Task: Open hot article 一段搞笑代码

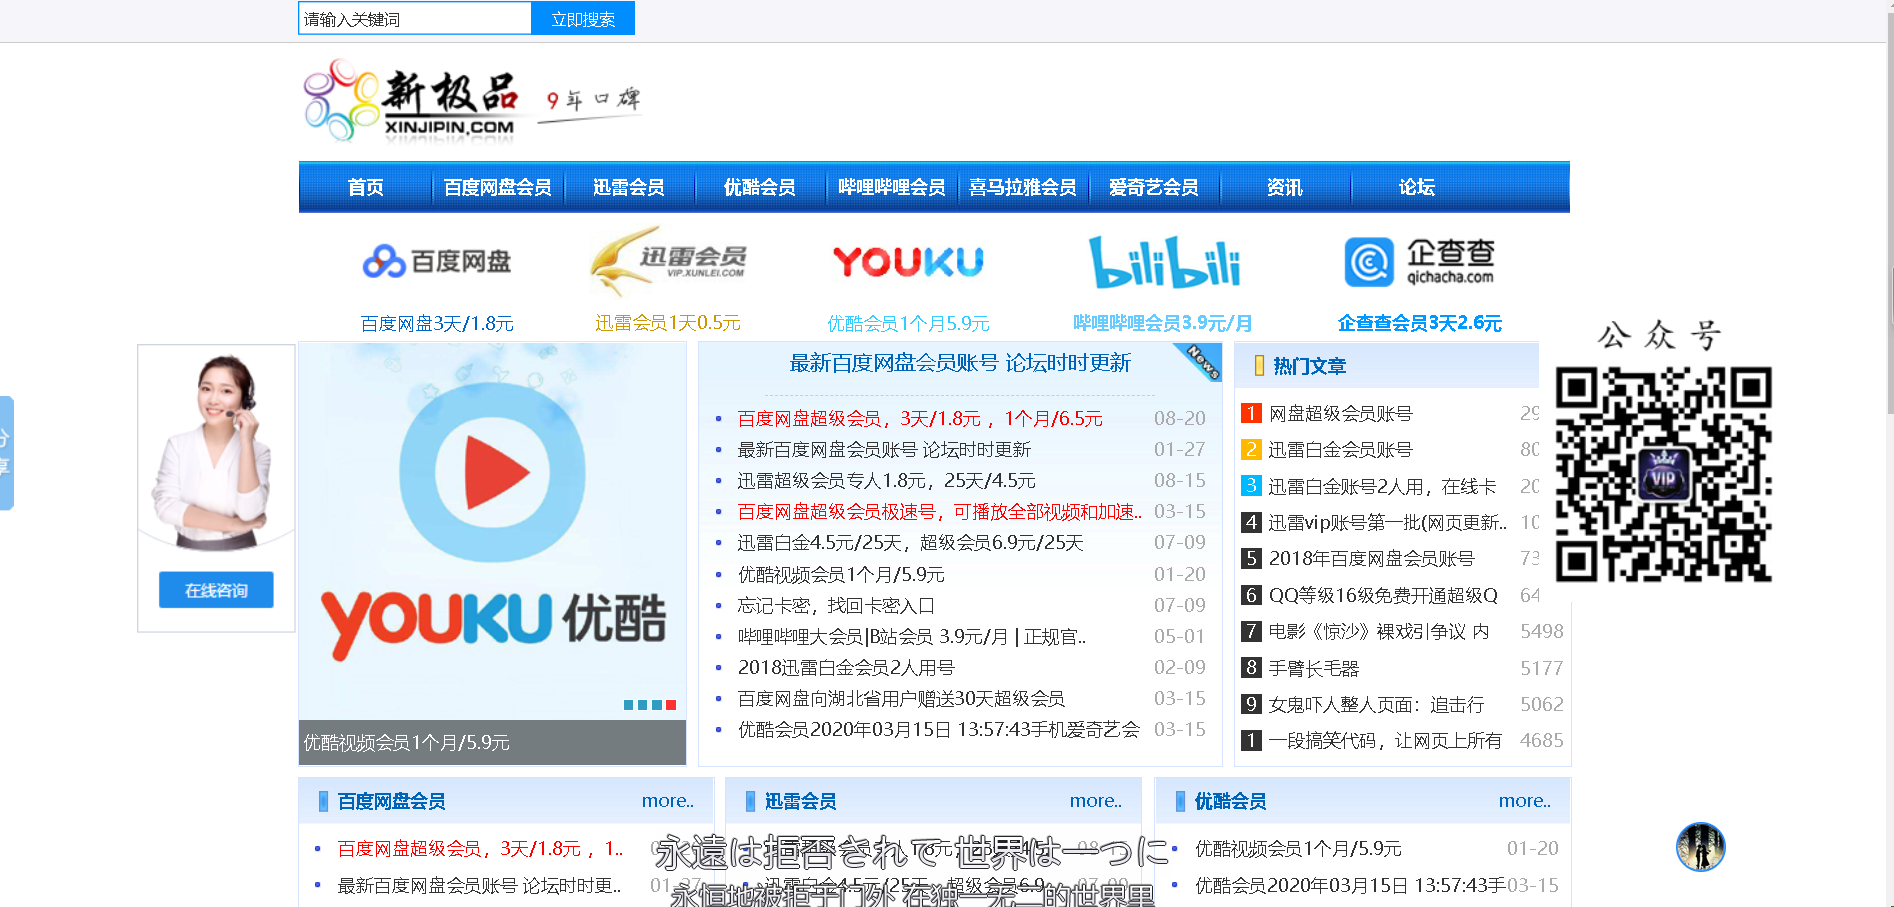Action: point(1385,740)
